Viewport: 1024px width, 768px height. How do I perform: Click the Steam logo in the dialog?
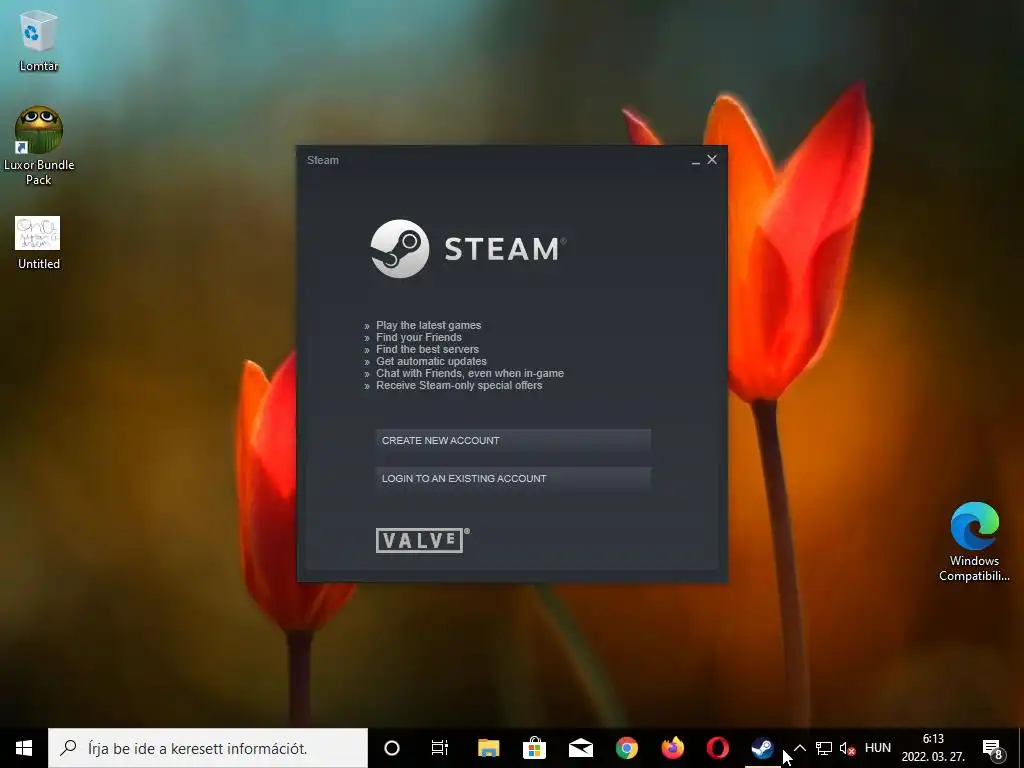click(x=468, y=249)
